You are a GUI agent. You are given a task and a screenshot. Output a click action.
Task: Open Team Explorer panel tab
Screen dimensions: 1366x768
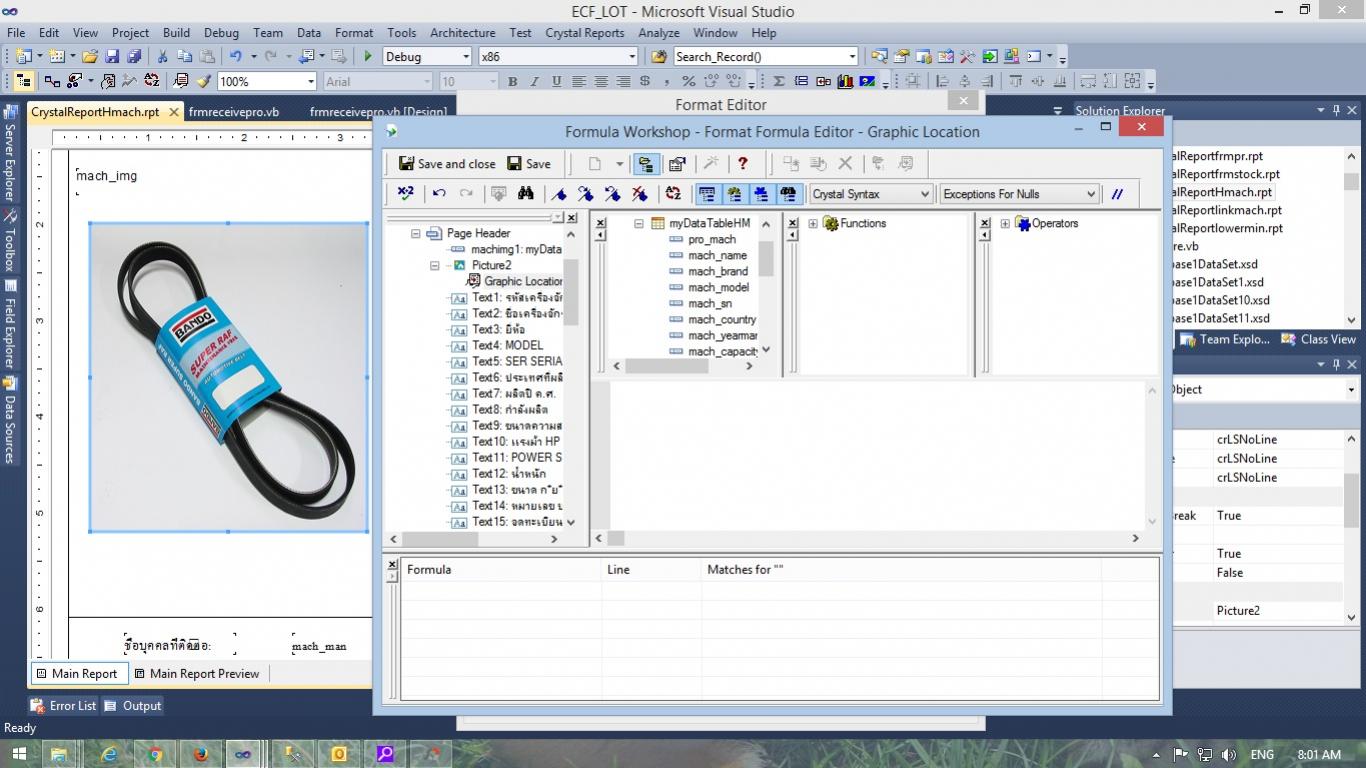pos(1225,340)
